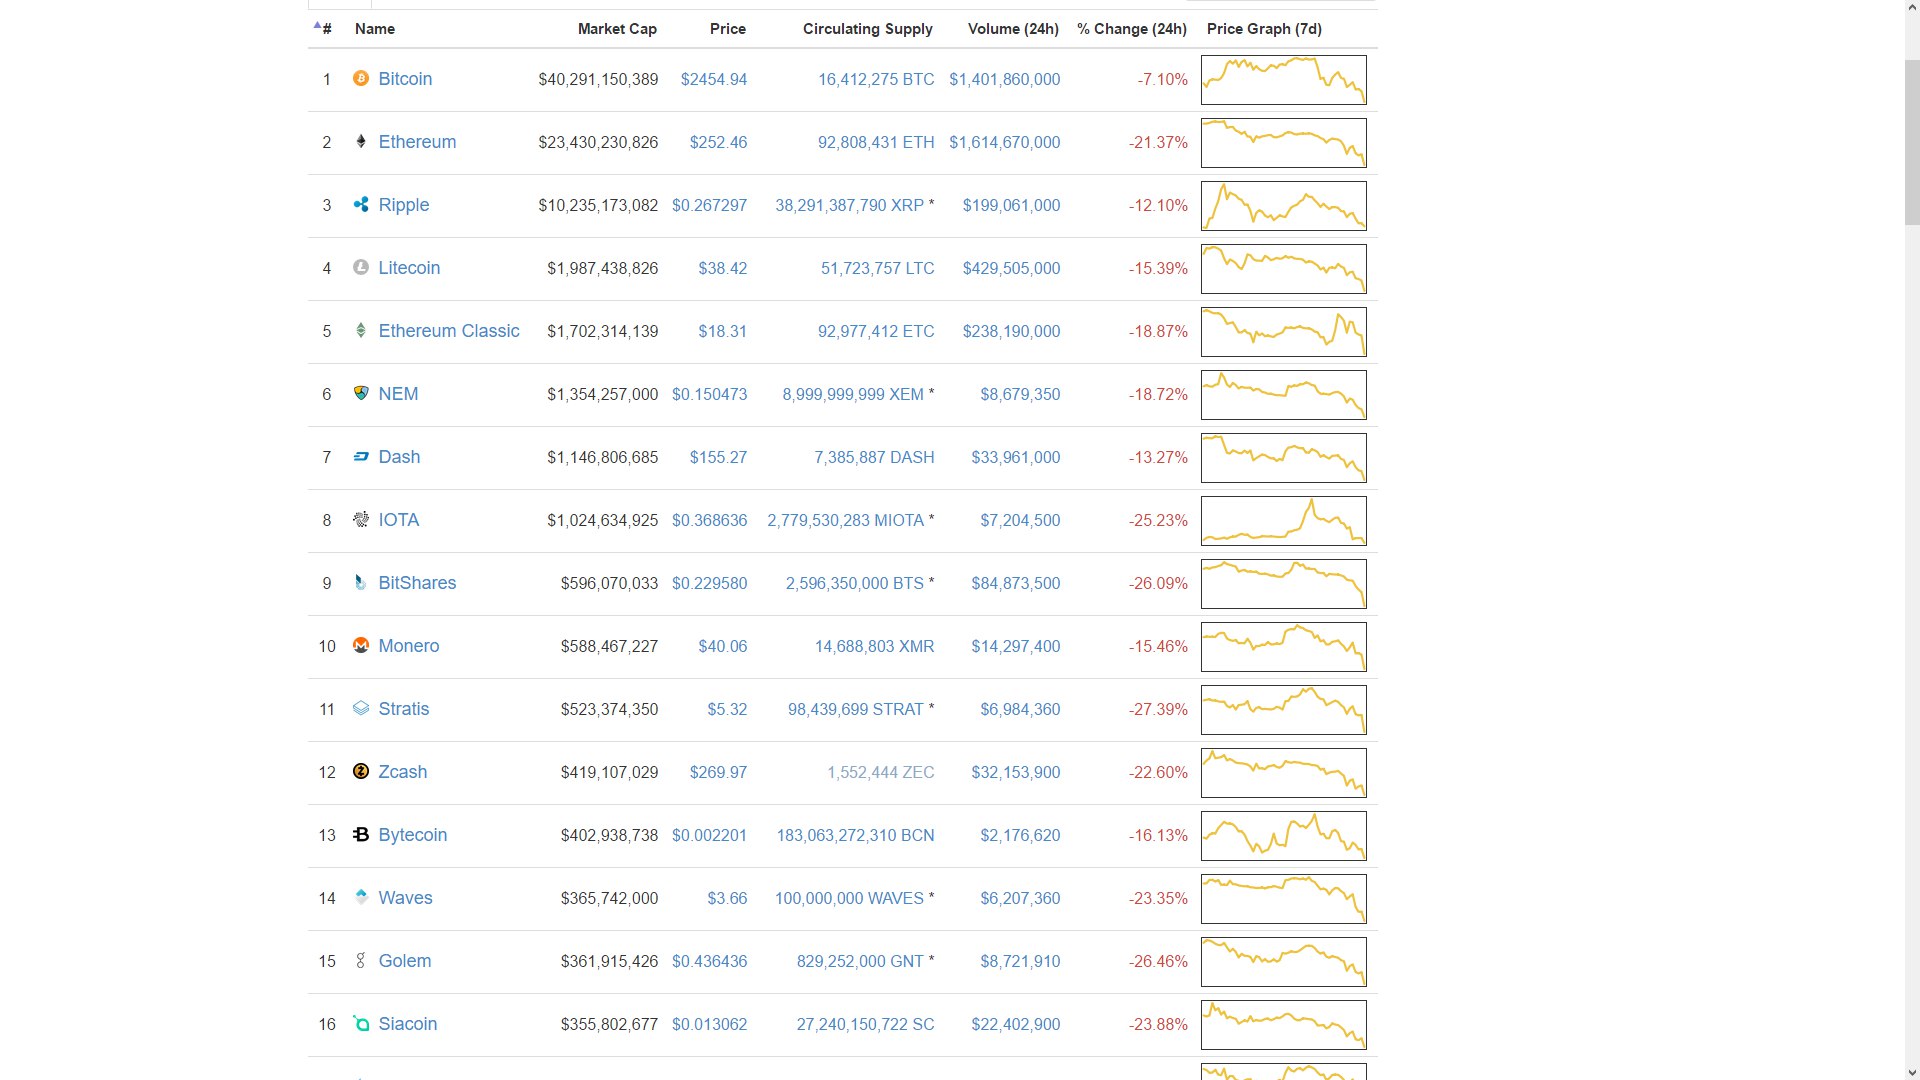Viewport: 1920px width, 1080px height.
Task: Open the Siacoin coin page link
Action: (408, 1024)
